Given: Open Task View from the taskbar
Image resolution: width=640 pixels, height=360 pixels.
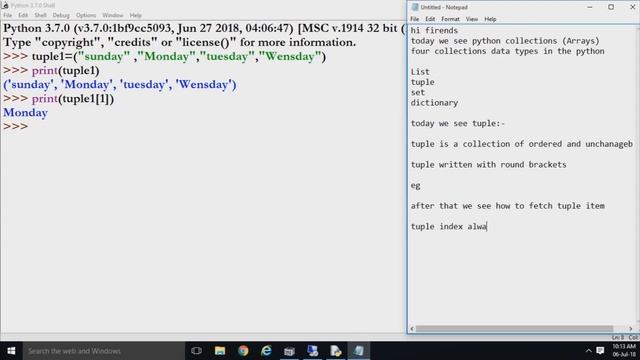Looking at the screenshot, I should [x=196, y=351].
